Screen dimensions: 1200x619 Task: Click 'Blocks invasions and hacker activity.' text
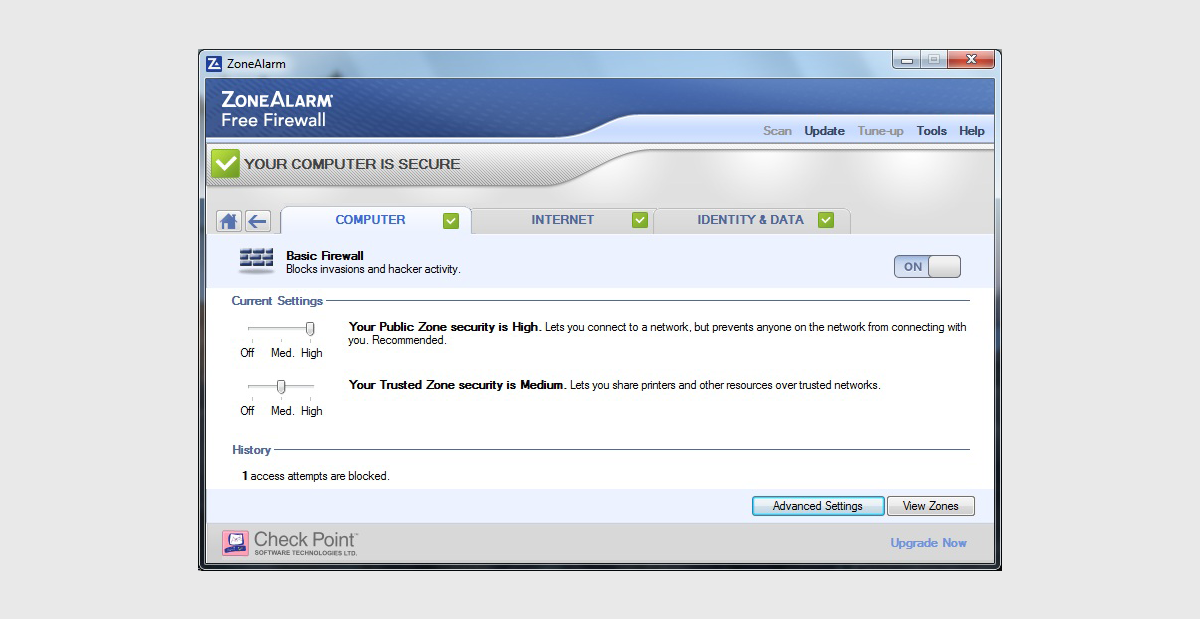click(x=373, y=270)
